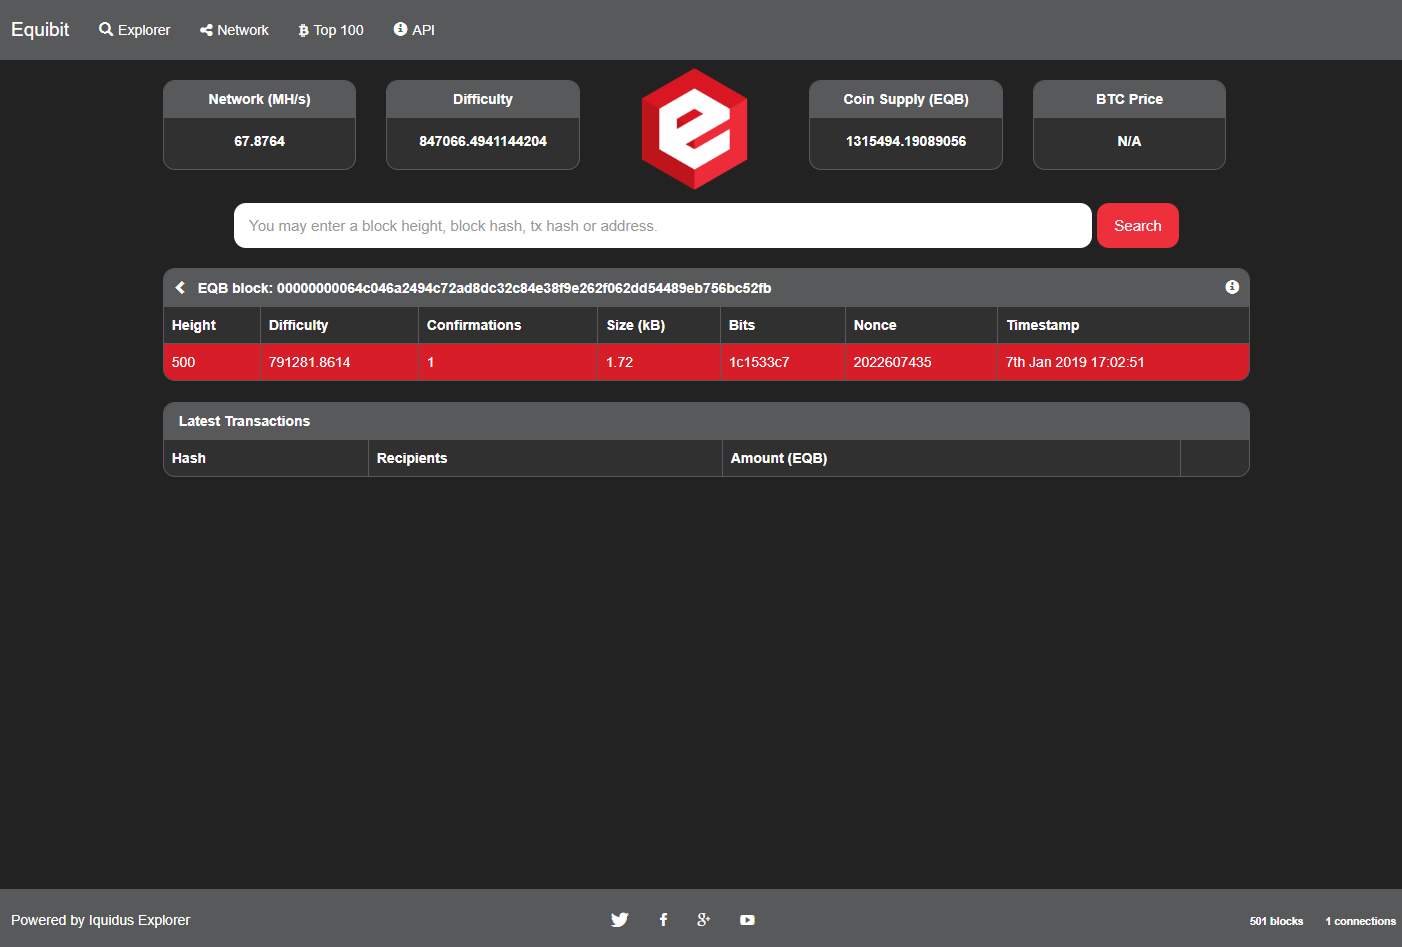Viewport: 1402px width, 947px height.
Task: Open the Network menu item
Action: pos(234,30)
